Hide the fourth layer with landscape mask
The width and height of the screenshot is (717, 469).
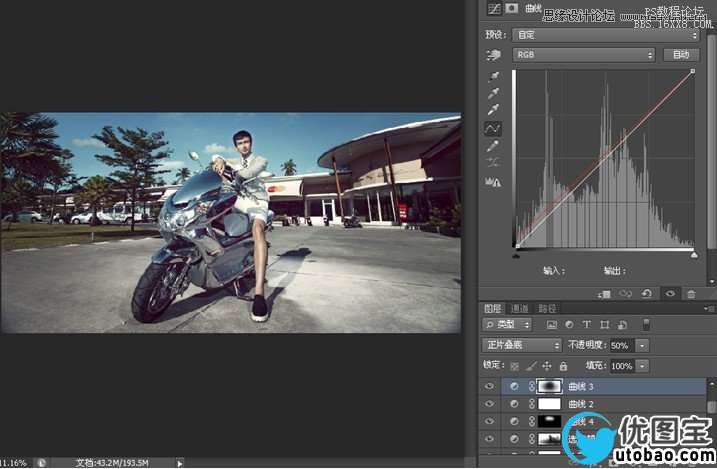[x=489, y=439]
